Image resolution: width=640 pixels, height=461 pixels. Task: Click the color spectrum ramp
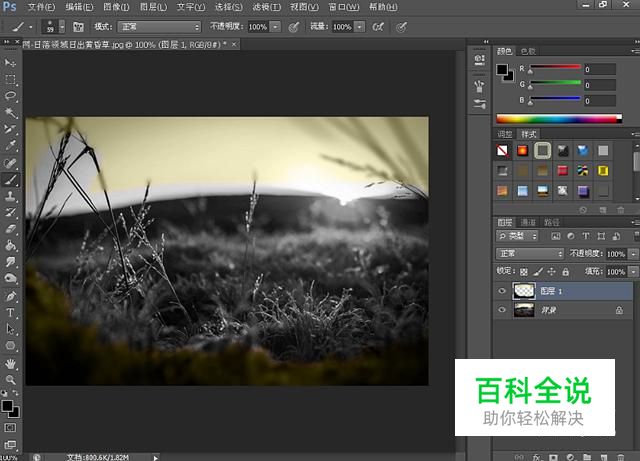point(559,119)
